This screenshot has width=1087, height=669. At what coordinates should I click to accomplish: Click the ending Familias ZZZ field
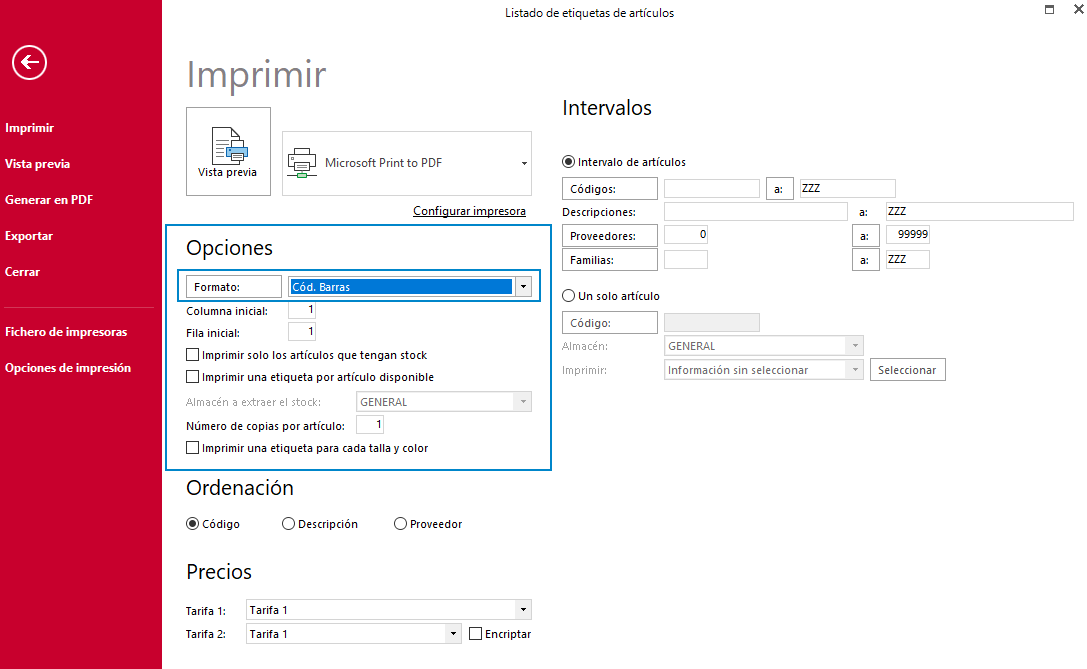(908, 259)
